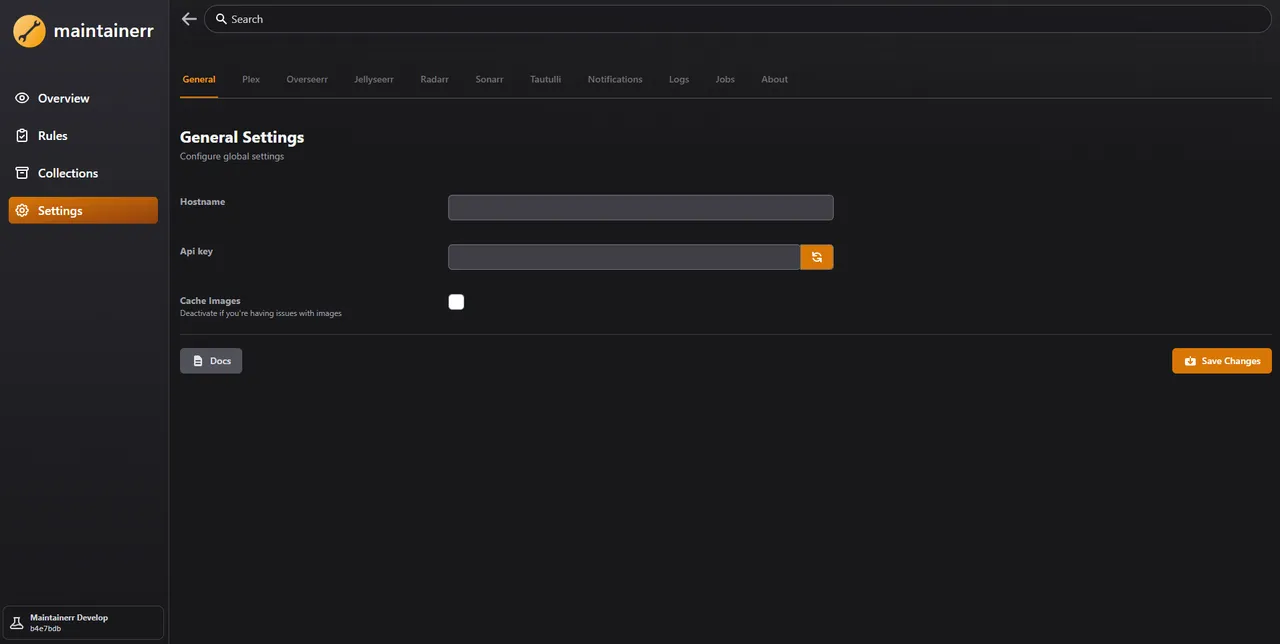The width and height of the screenshot is (1280, 644).
Task: Enable the Cache Images checkbox
Action: (456, 302)
